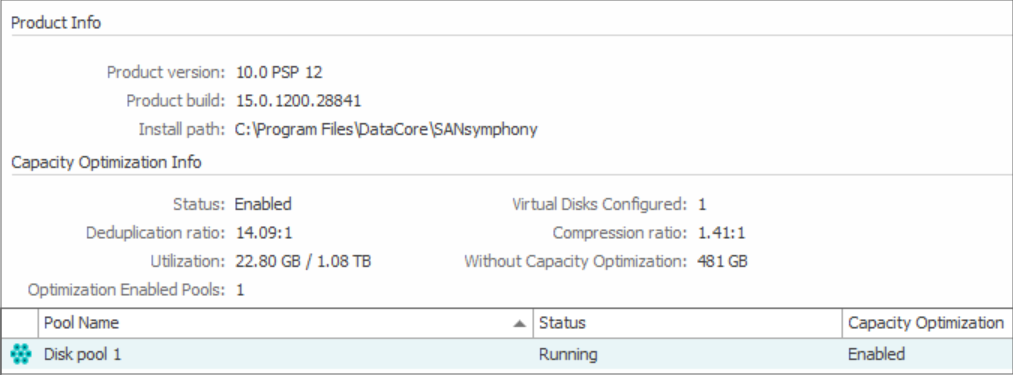Click the Product version value 10.0 PSP 12
This screenshot has width=1013, height=375.
tap(279, 72)
